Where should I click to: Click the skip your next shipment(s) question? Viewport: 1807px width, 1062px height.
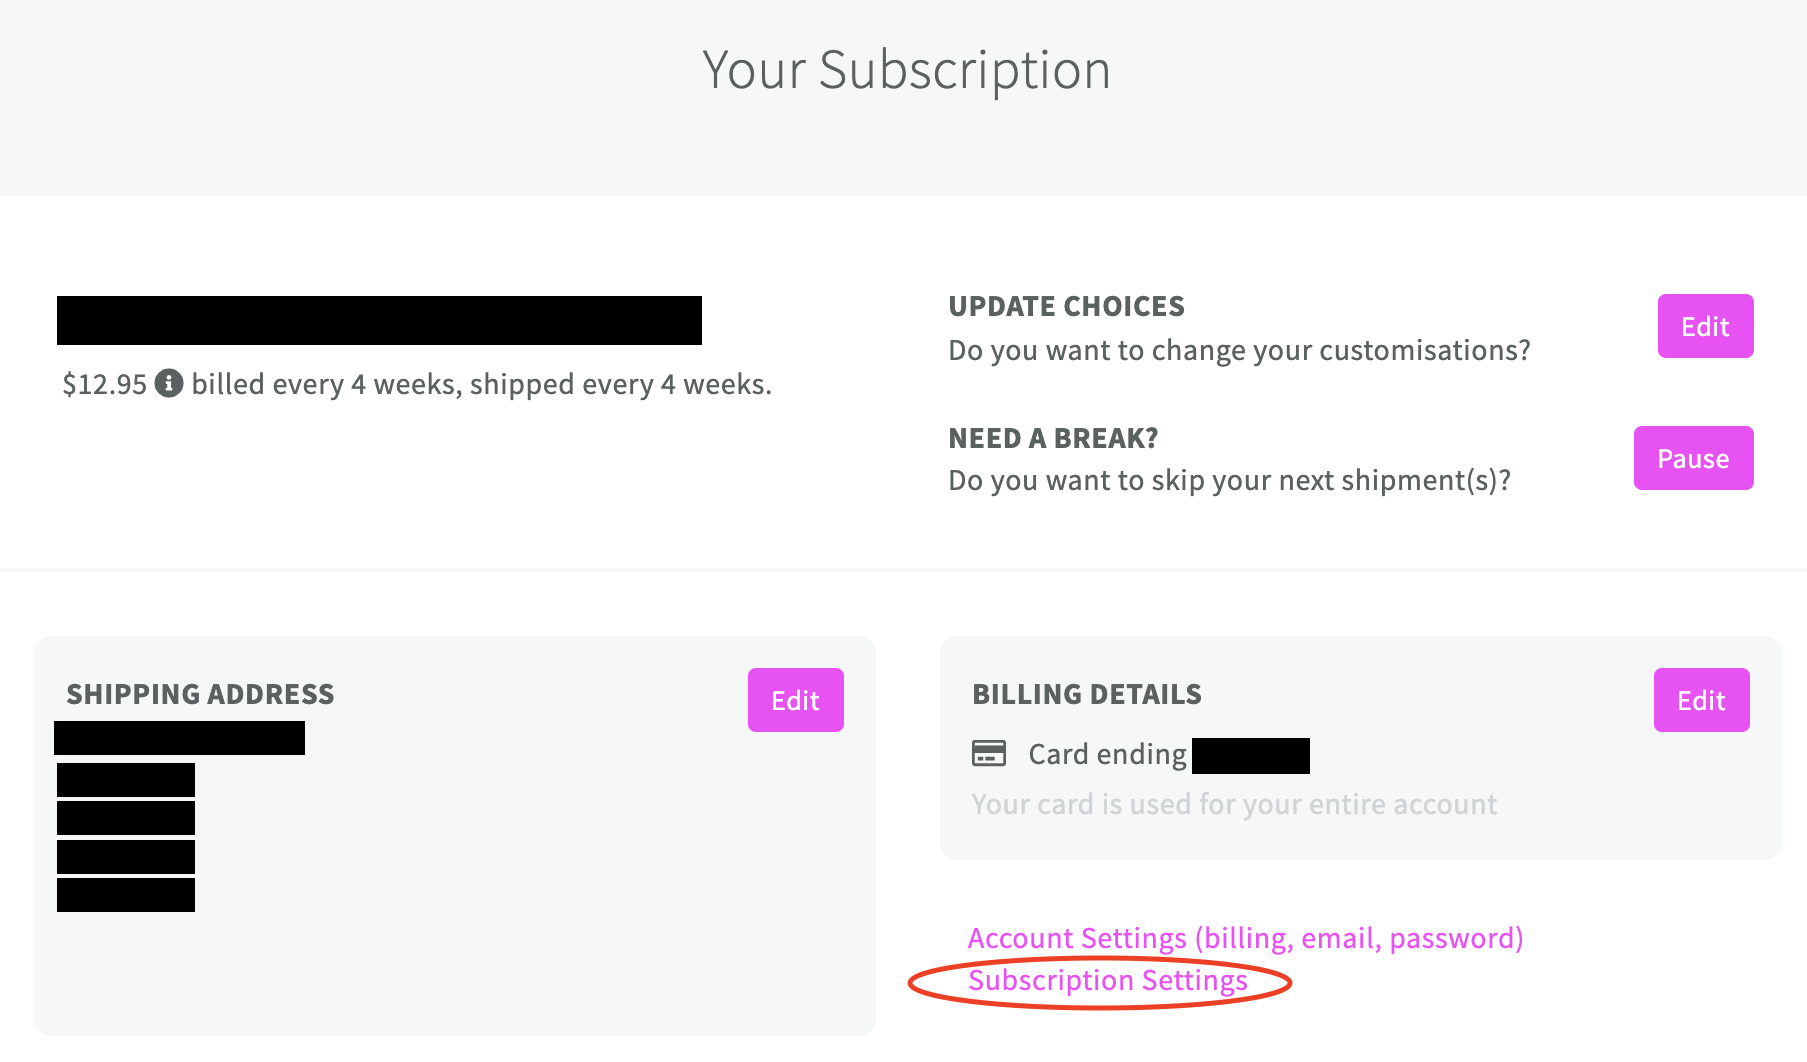pyautogui.click(x=1229, y=481)
